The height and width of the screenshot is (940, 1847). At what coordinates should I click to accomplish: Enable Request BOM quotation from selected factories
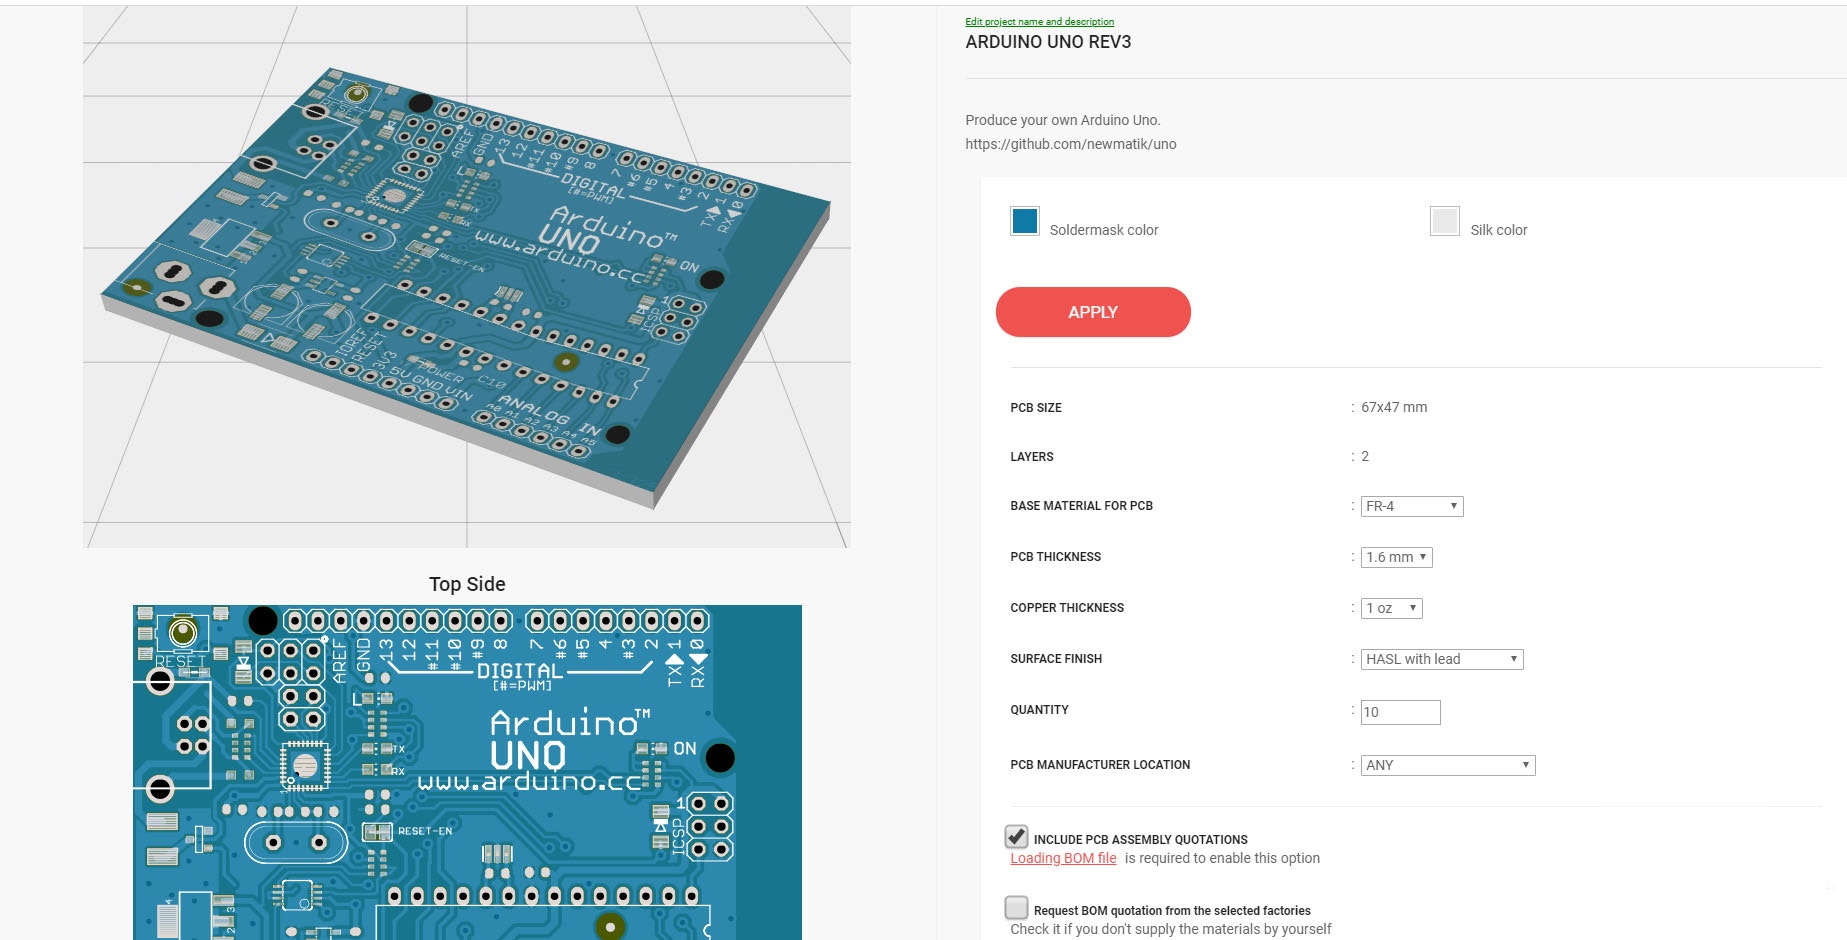pyautogui.click(x=1017, y=910)
